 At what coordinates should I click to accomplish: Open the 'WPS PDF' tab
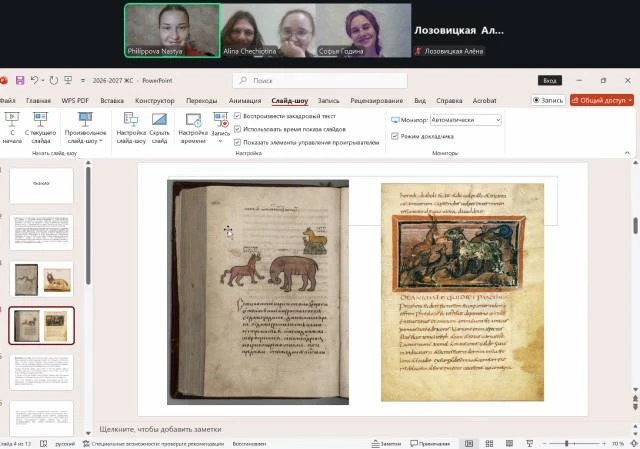pos(75,100)
